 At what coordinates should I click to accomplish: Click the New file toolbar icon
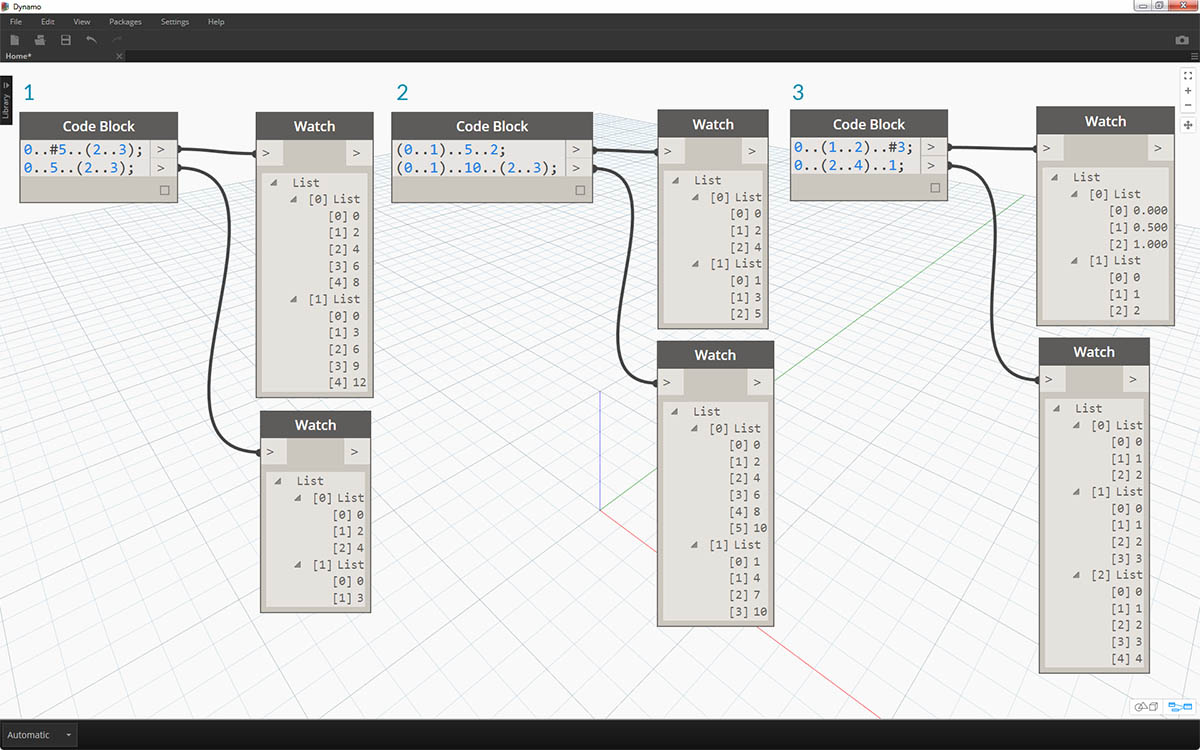coord(15,40)
